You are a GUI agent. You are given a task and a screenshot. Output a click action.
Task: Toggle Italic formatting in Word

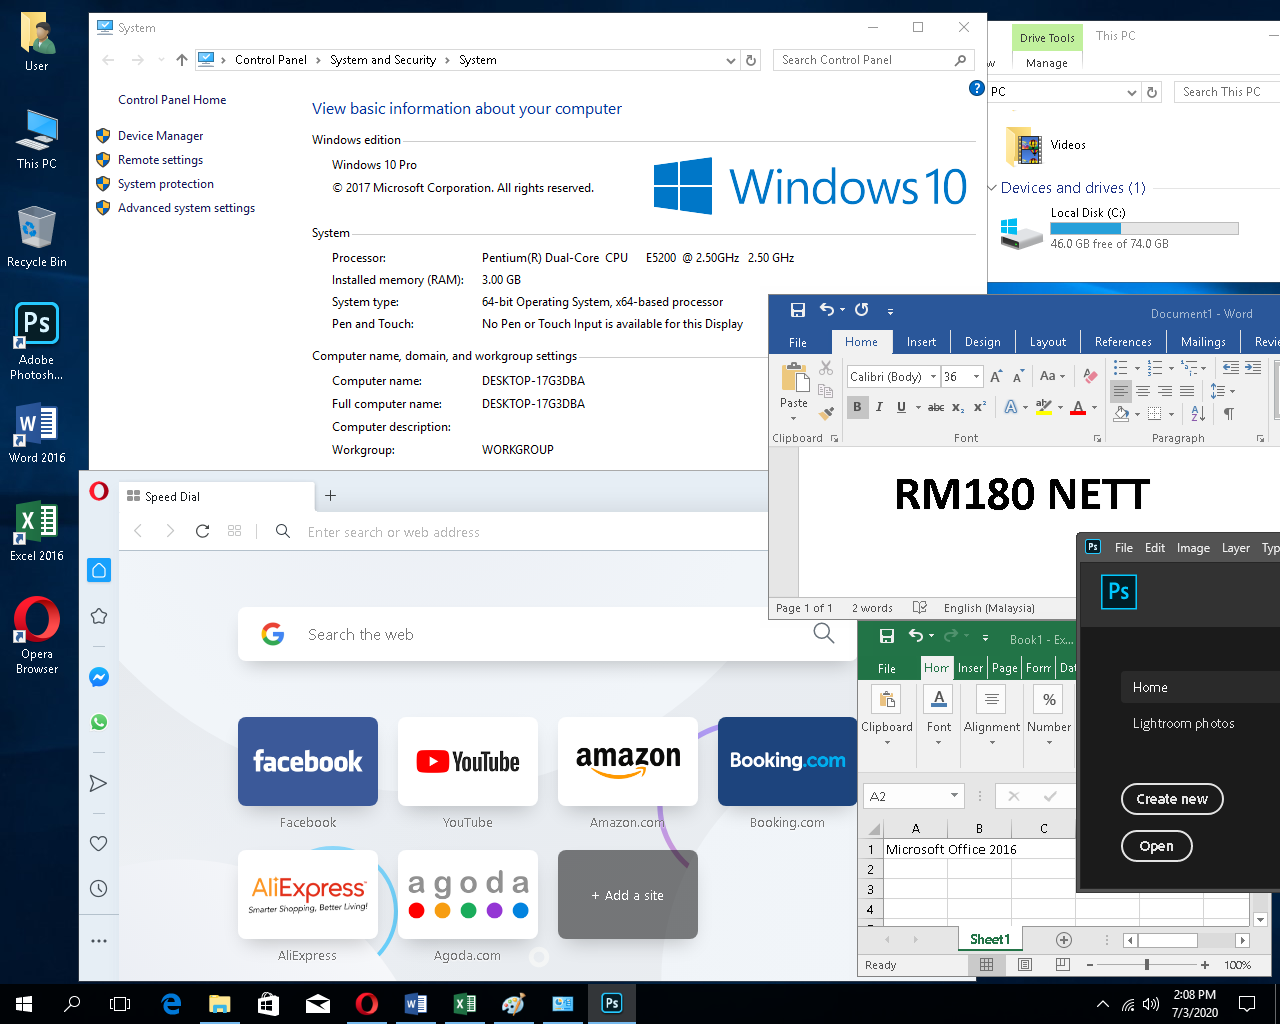coord(879,407)
